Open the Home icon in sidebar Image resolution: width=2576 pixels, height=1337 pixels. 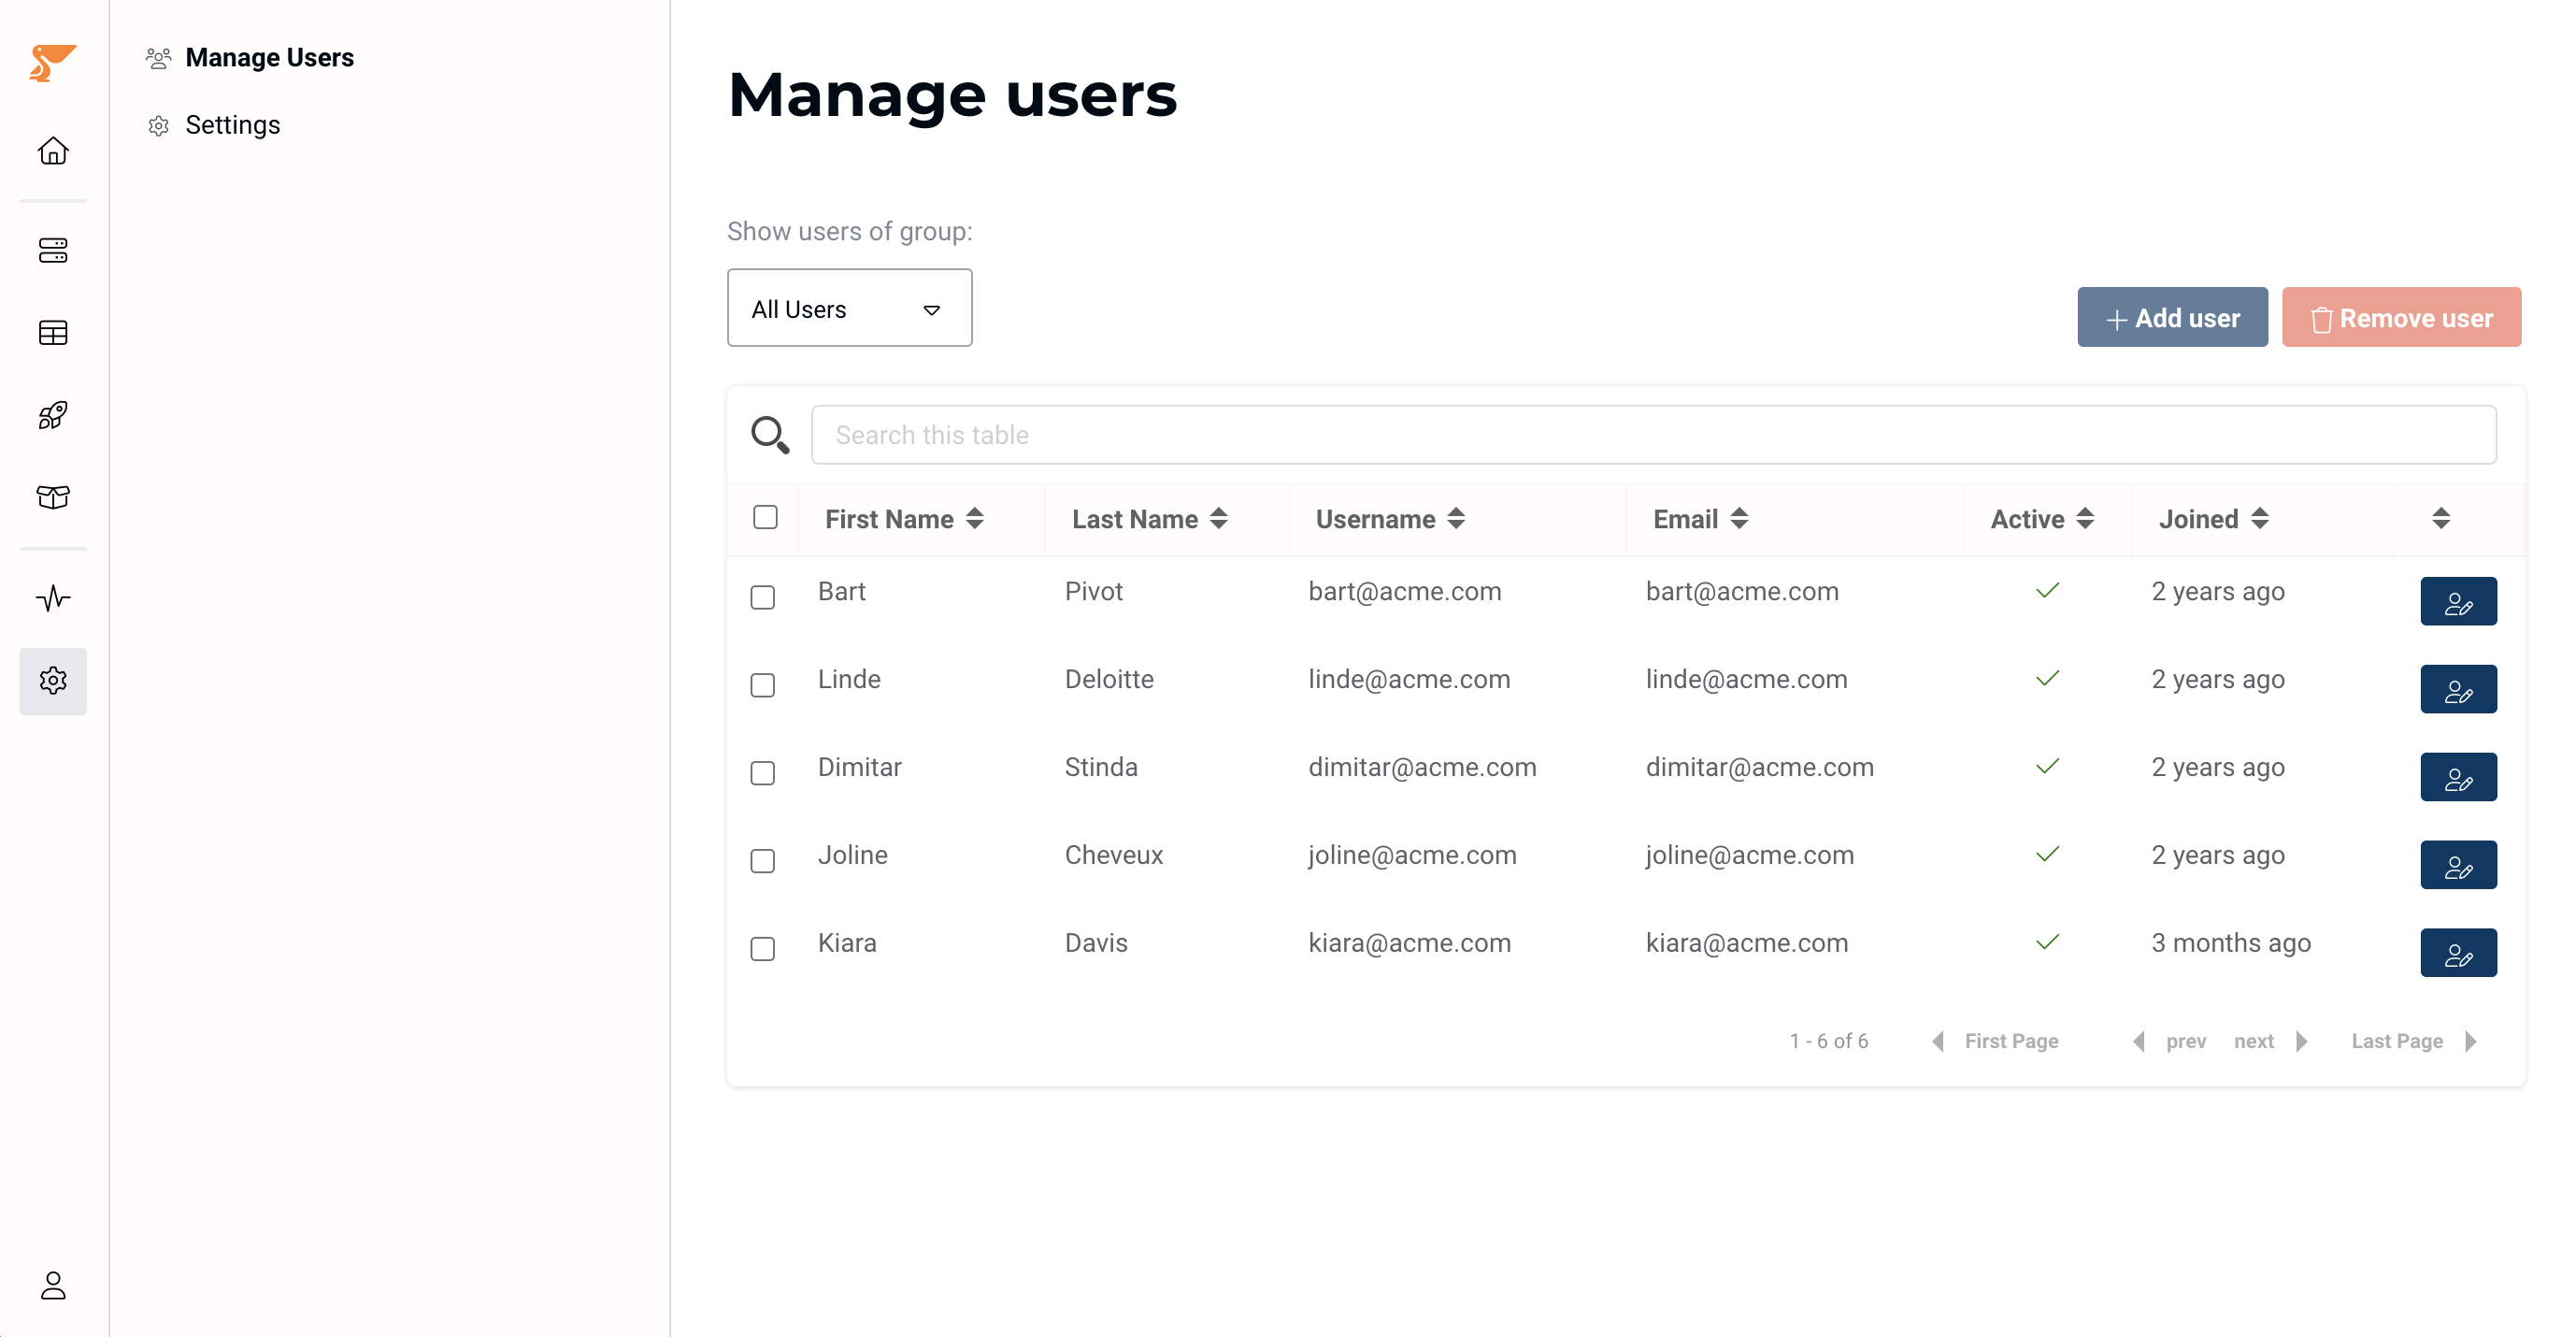(53, 151)
